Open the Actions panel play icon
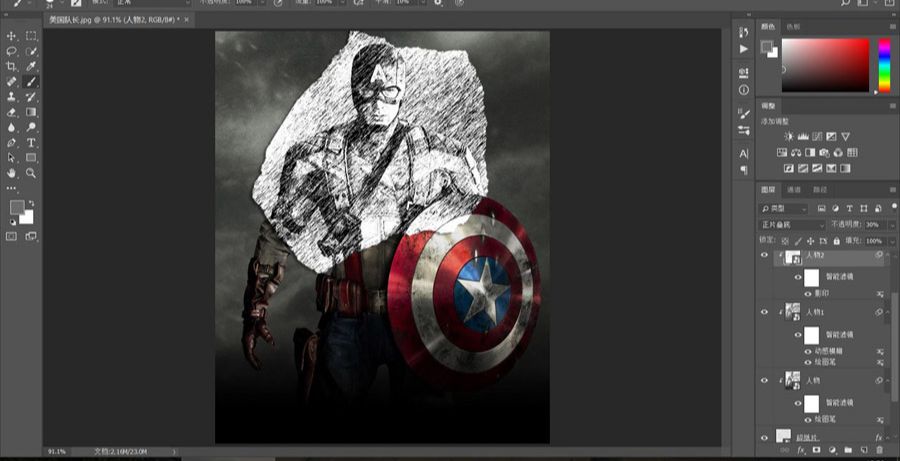Image resolution: width=900 pixels, height=461 pixels. point(744,49)
